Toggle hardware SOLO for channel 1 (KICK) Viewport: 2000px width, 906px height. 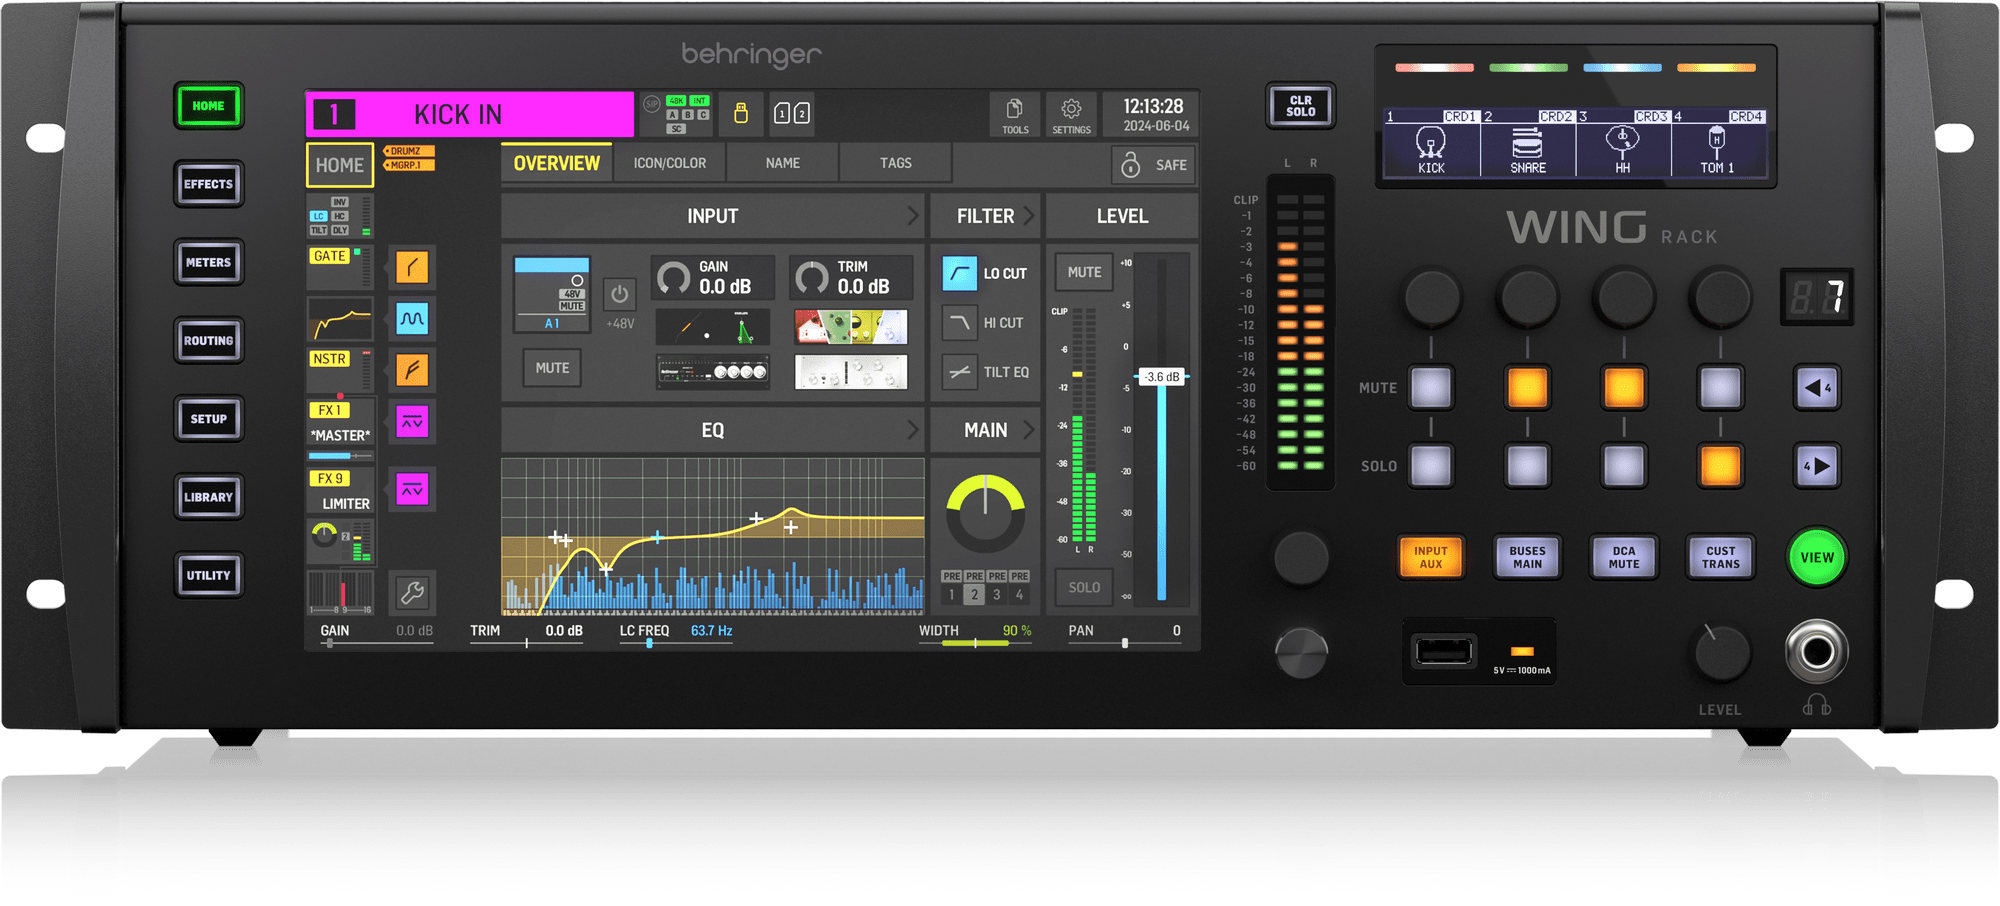1431,466
